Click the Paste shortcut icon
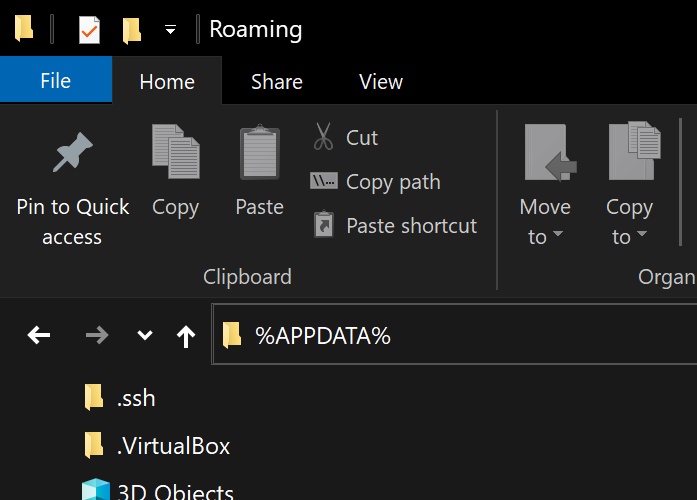Screen dimensions: 697x500 323,225
